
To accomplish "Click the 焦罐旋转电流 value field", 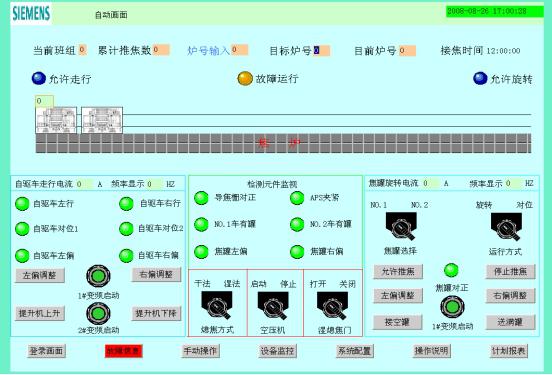I will tap(431, 183).
